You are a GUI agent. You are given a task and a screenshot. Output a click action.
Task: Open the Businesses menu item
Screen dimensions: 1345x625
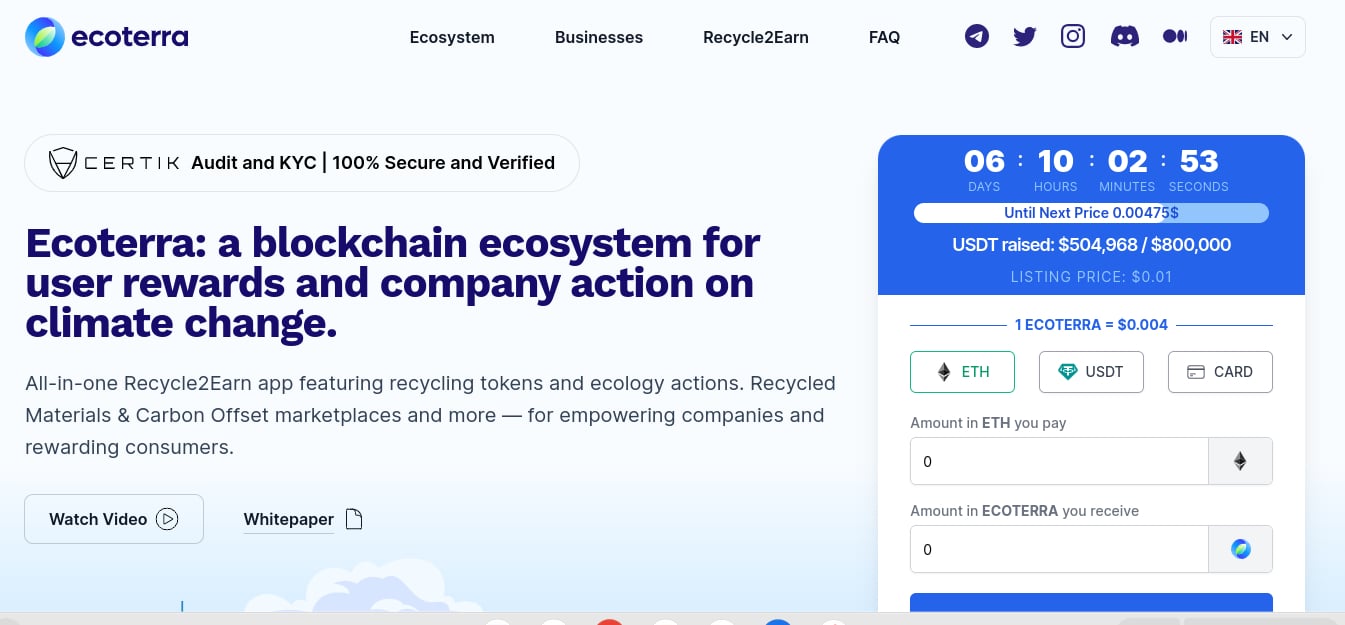click(599, 37)
